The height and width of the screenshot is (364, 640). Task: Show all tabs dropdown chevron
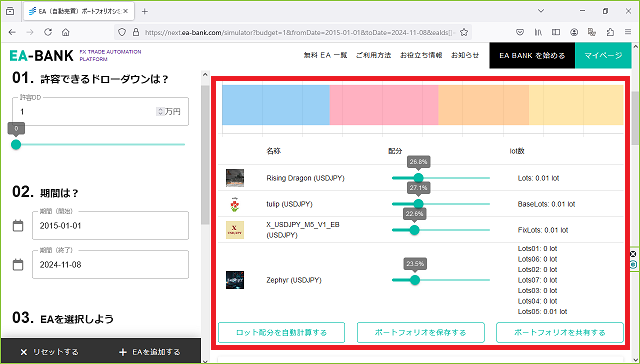click(541, 11)
